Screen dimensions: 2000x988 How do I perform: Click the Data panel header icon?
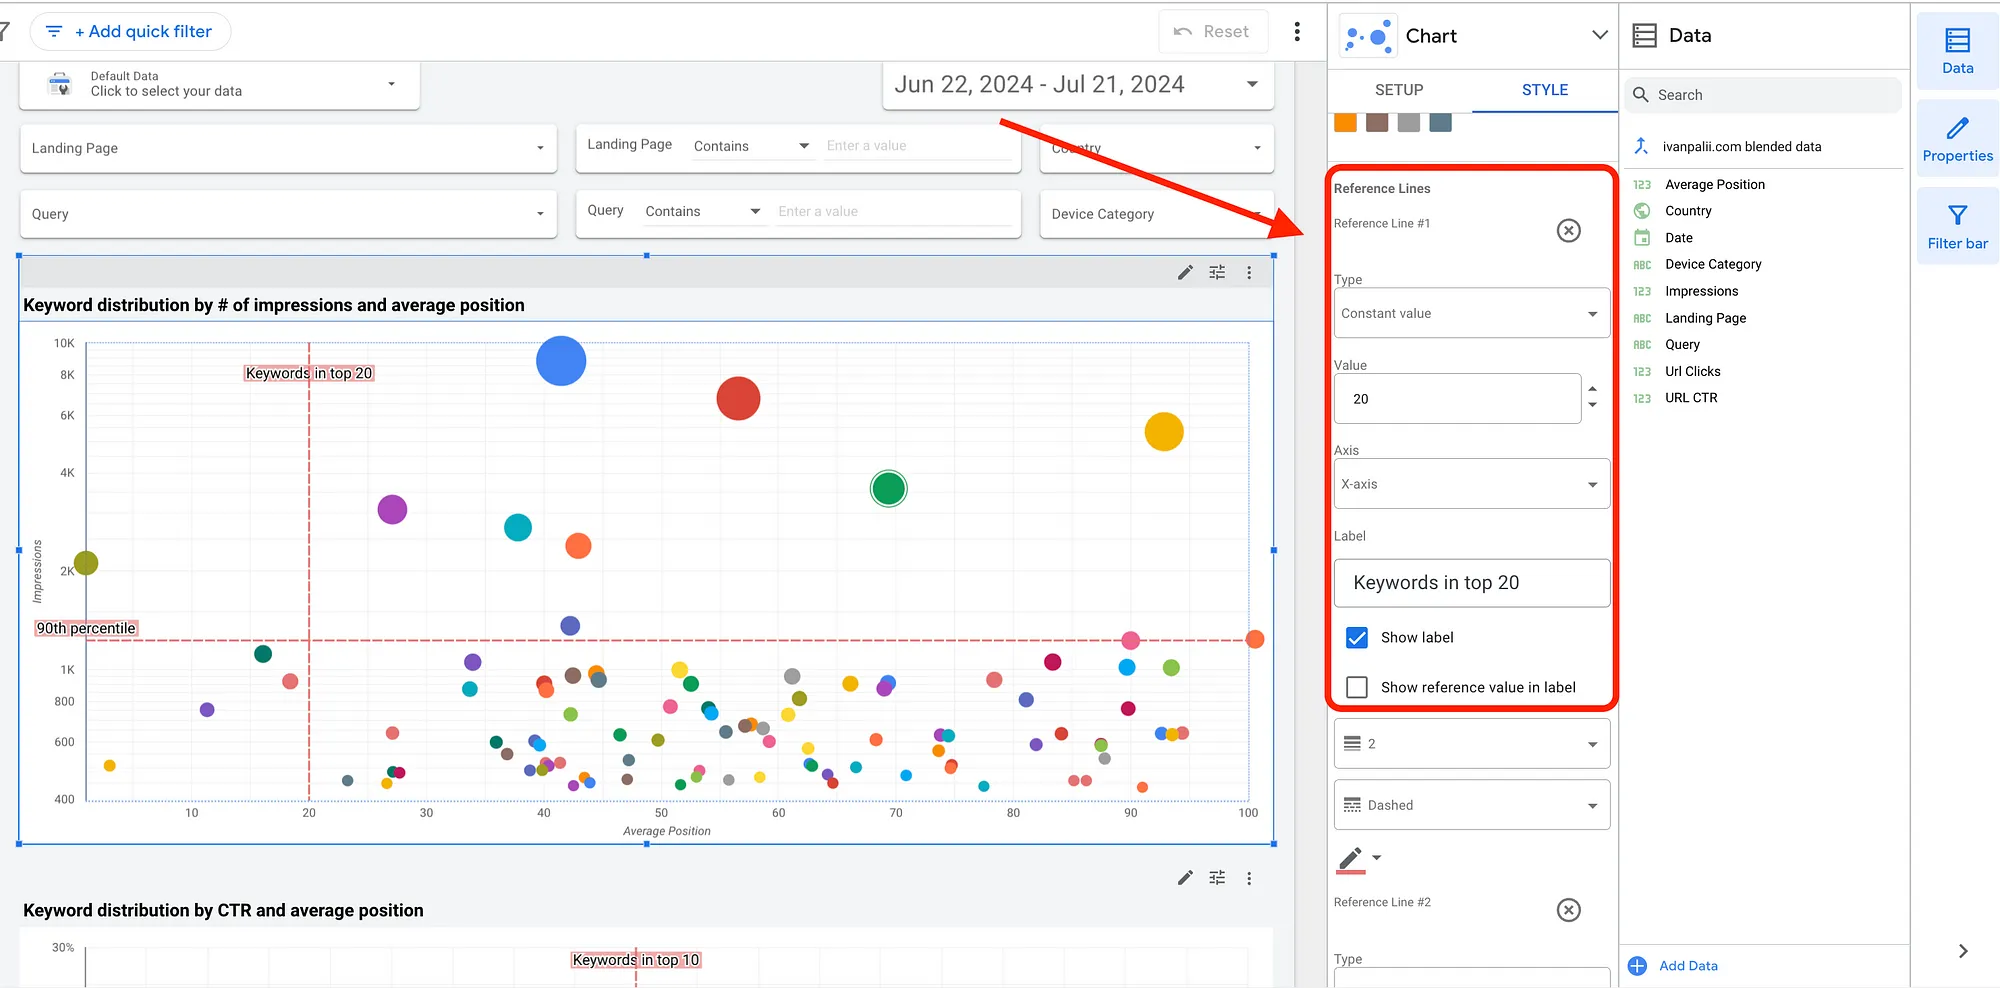(x=1645, y=36)
